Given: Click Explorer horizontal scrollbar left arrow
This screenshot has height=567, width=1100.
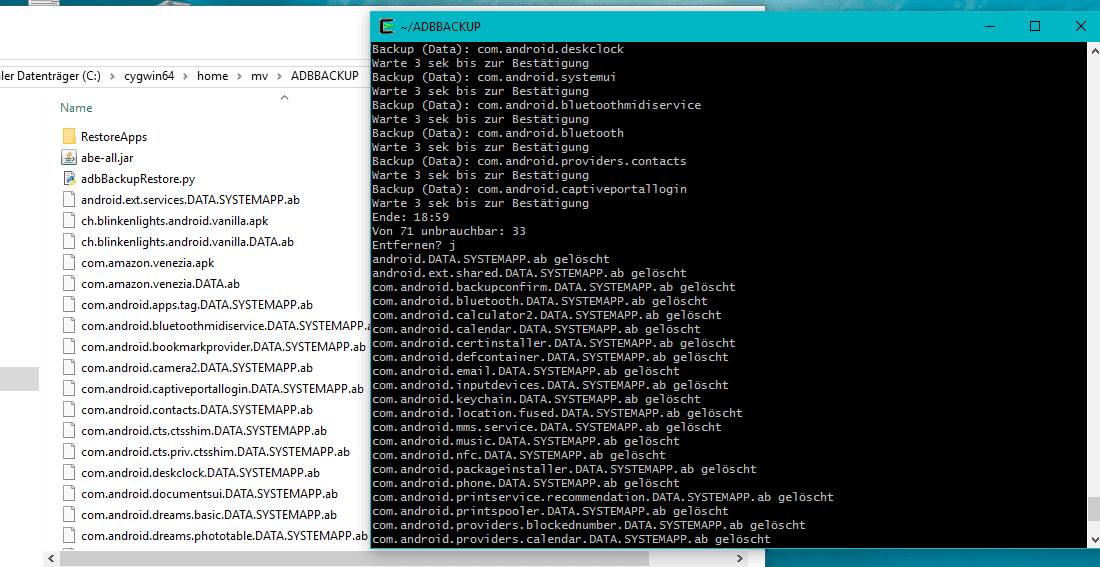Looking at the screenshot, I should tap(49, 559).
